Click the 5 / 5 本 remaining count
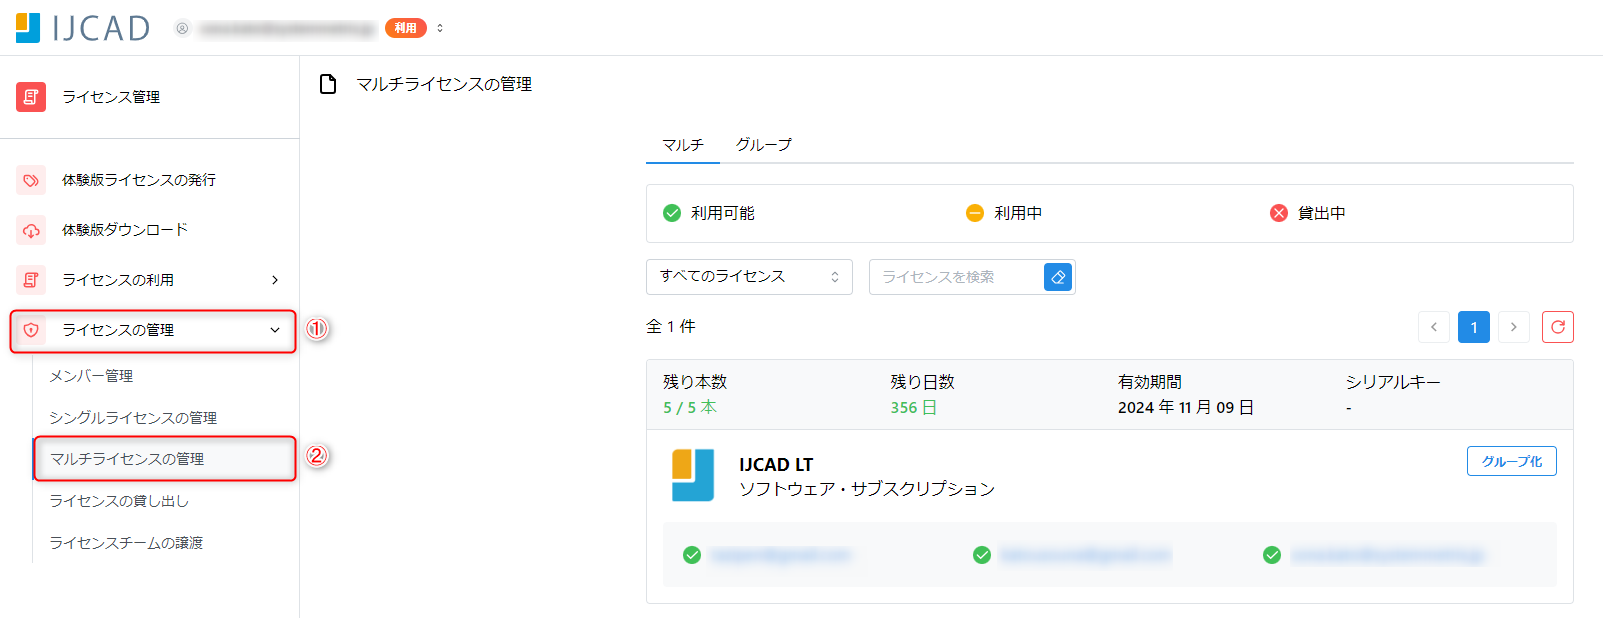This screenshot has width=1603, height=618. click(x=690, y=408)
